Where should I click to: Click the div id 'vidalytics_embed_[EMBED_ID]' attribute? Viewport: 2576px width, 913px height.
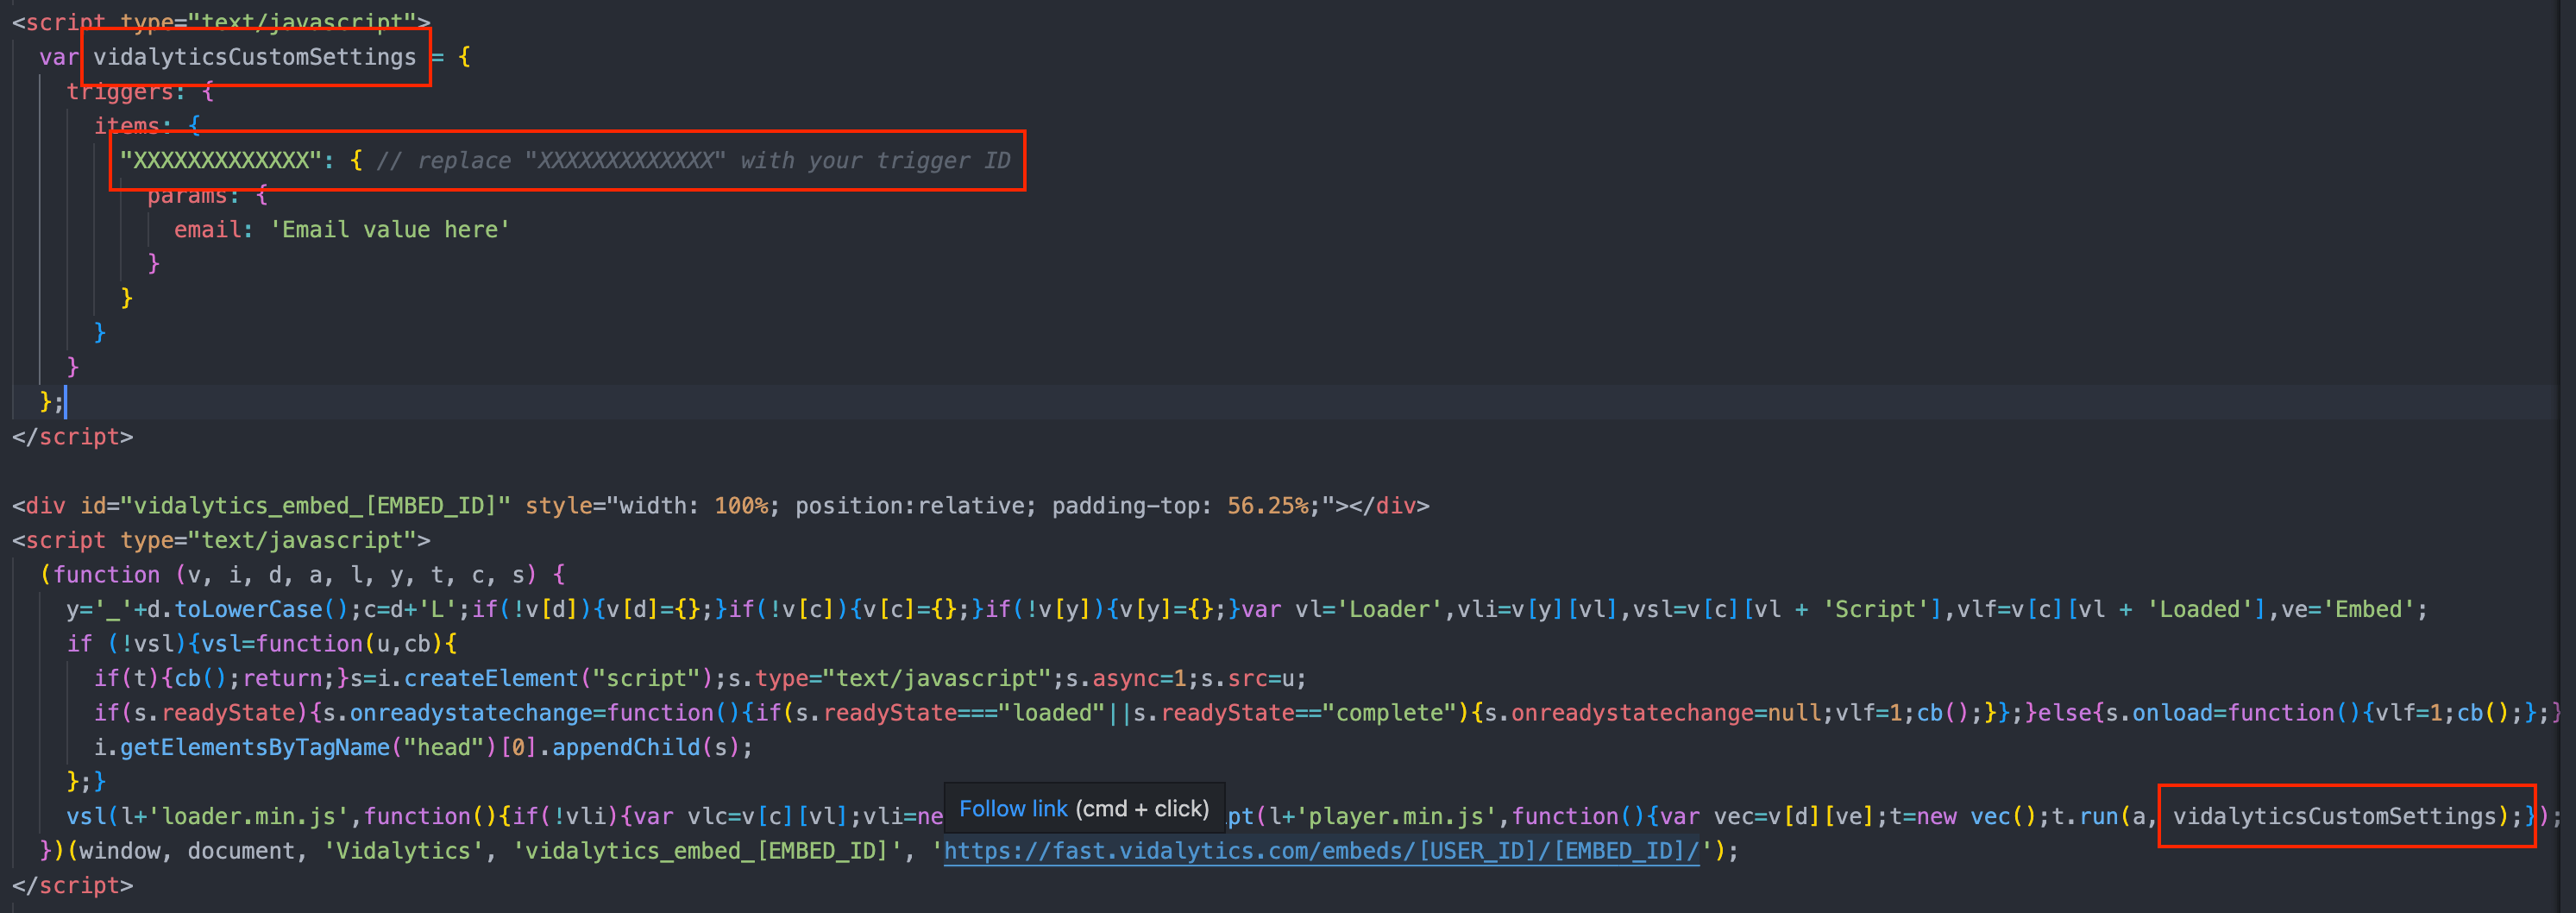point(296,506)
